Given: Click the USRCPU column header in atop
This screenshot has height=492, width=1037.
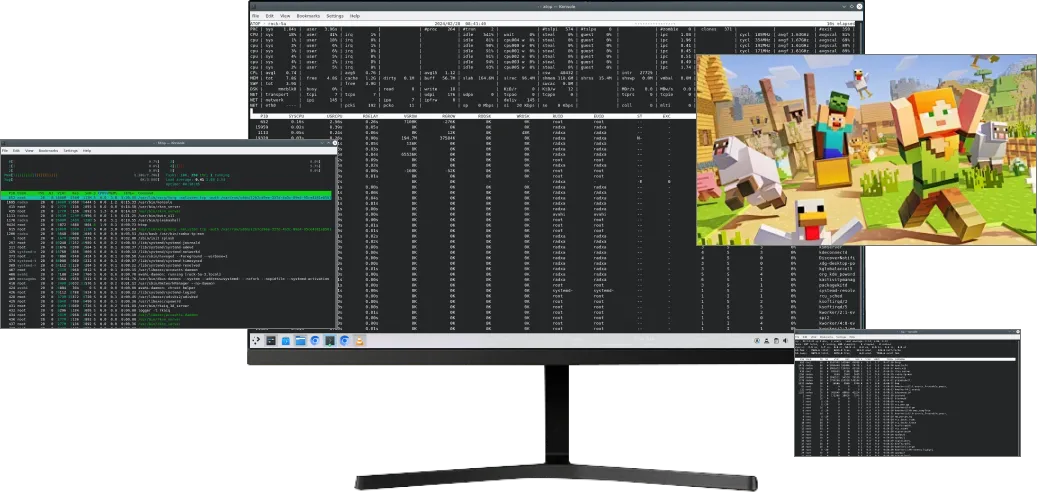Looking at the screenshot, I should [x=335, y=116].
